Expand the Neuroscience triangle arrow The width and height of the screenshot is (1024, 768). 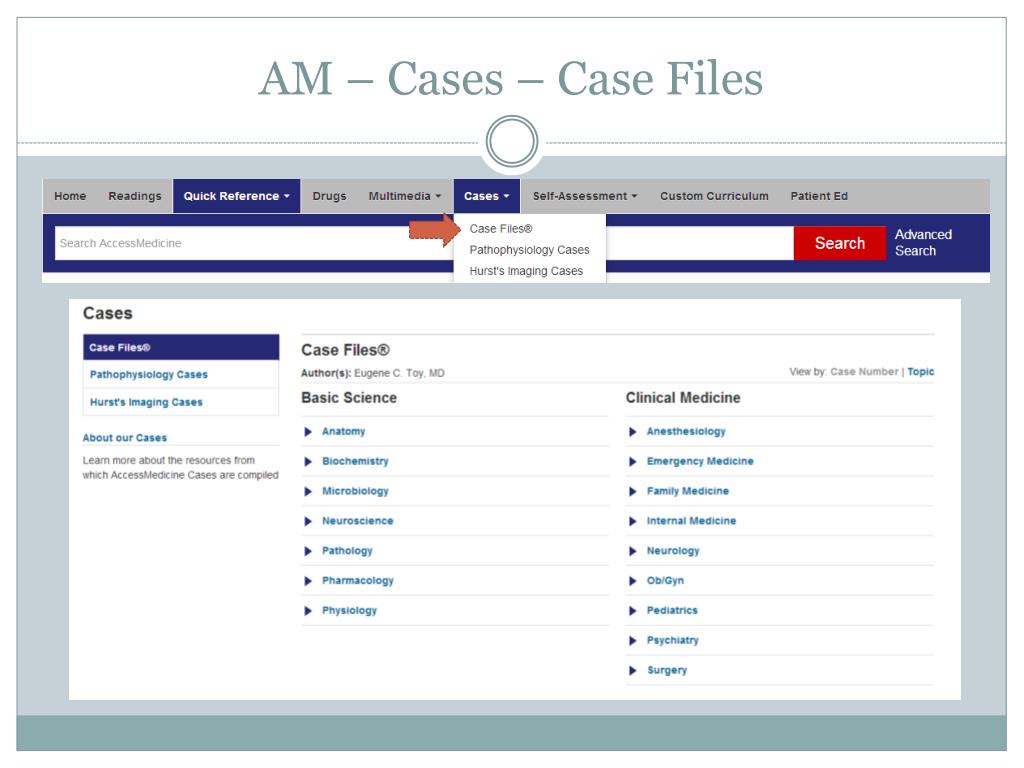[x=308, y=521]
